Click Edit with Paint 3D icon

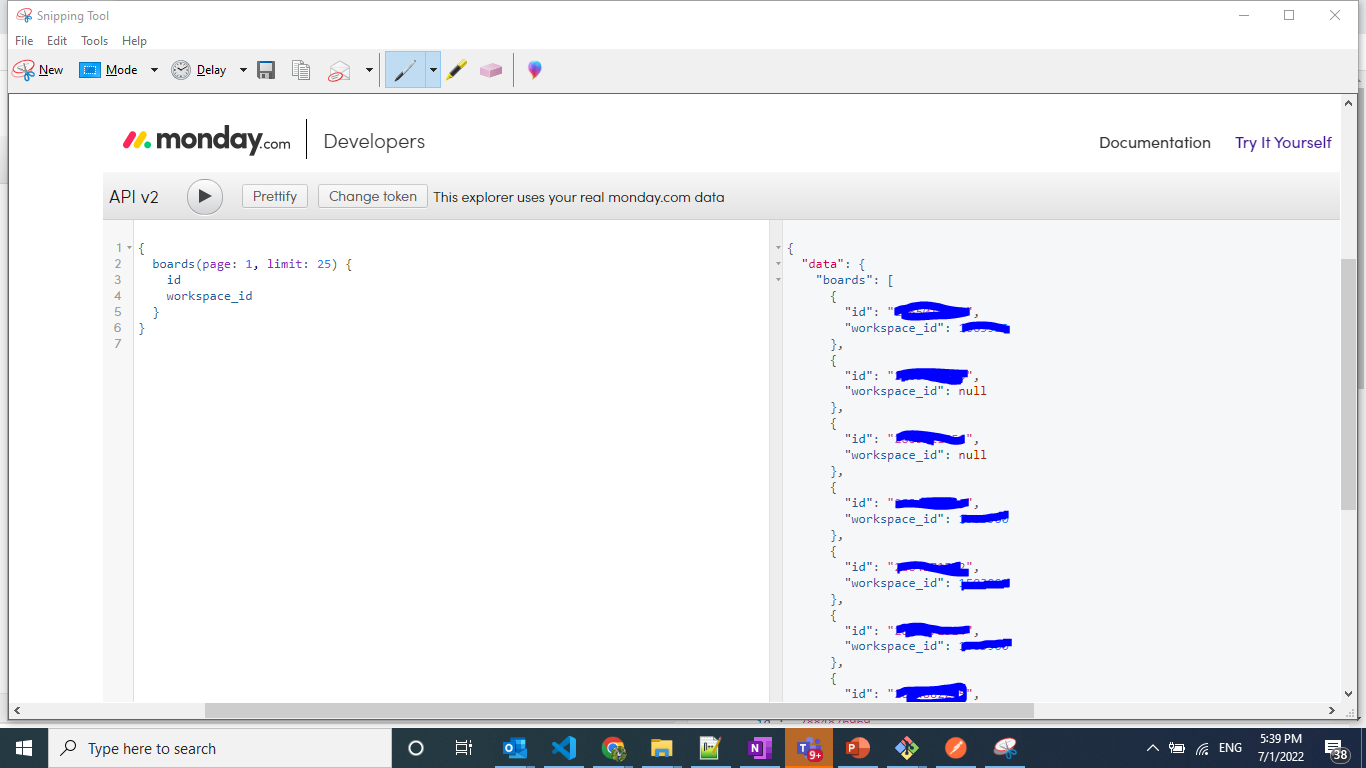535,70
